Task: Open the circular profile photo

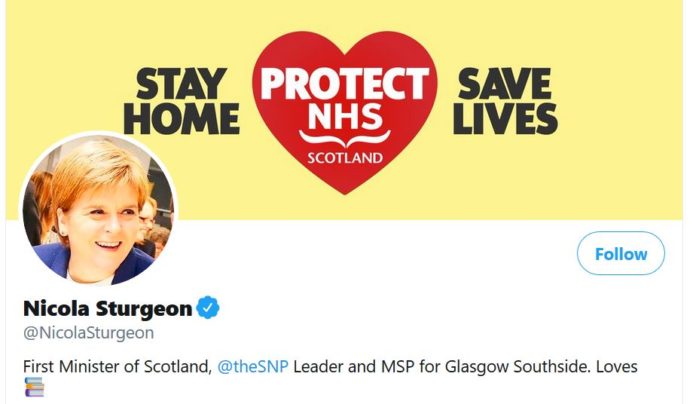Action: coord(98,210)
